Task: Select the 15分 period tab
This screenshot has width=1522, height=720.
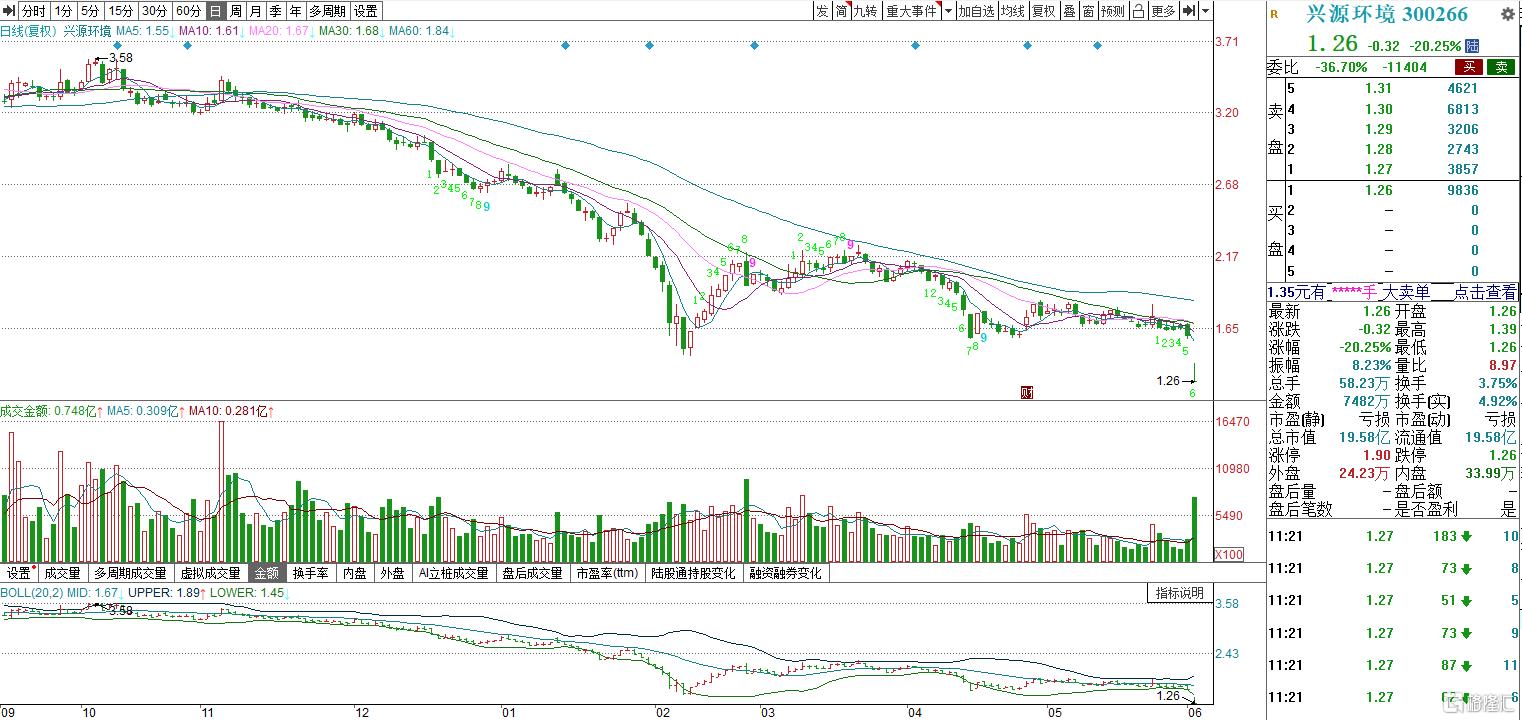Action: (x=121, y=11)
